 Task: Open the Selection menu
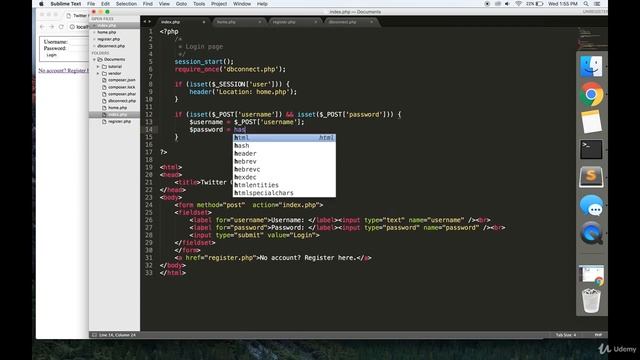coord(126,4)
